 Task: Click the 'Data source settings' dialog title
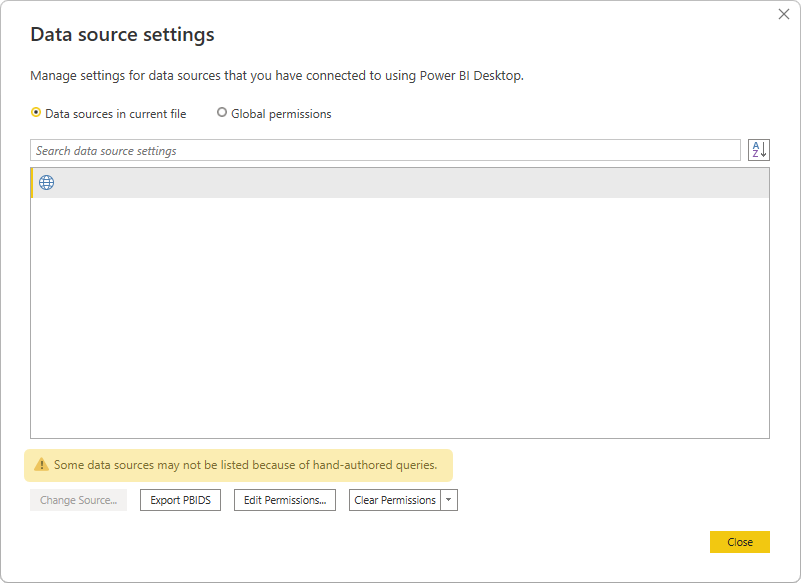[x=122, y=35]
